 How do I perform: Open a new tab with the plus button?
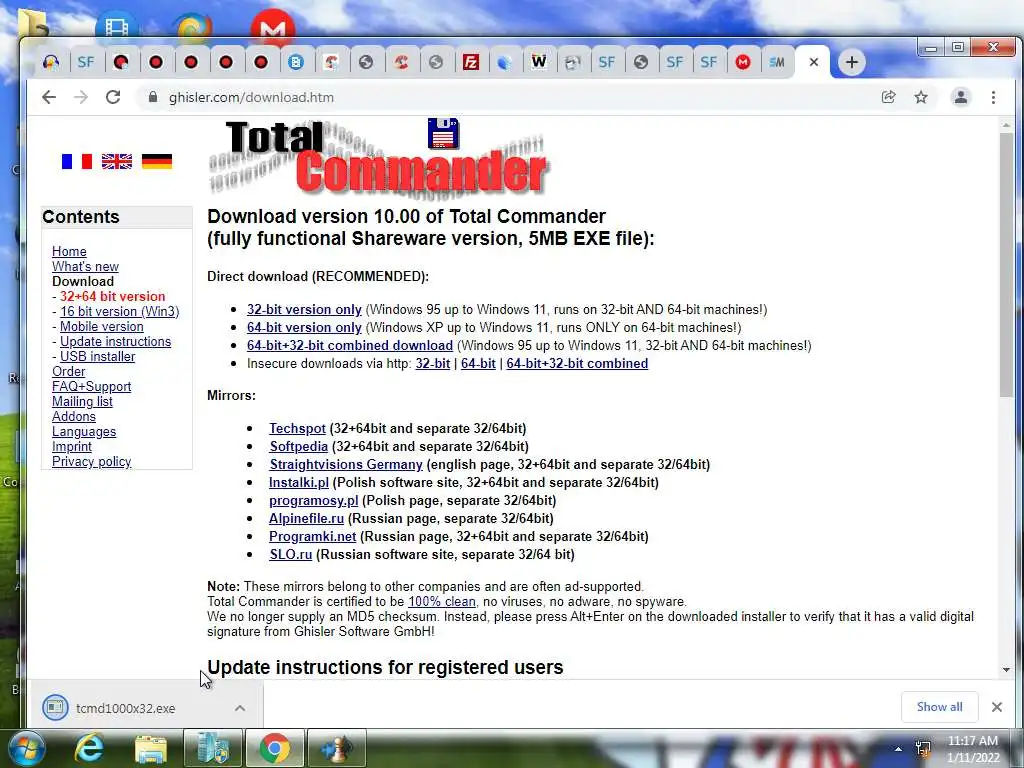[x=852, y=62]
